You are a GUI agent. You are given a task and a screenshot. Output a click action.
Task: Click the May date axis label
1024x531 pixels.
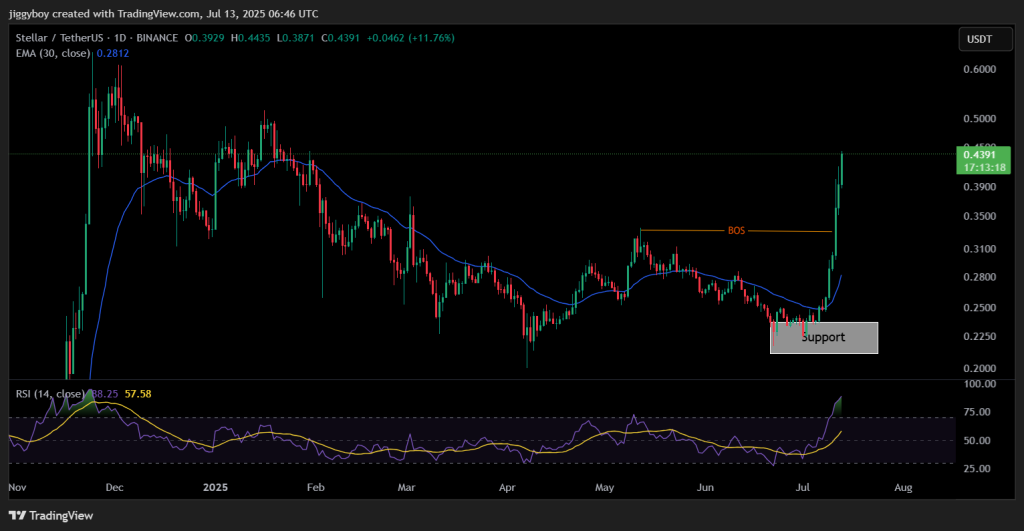coord(605,487)
